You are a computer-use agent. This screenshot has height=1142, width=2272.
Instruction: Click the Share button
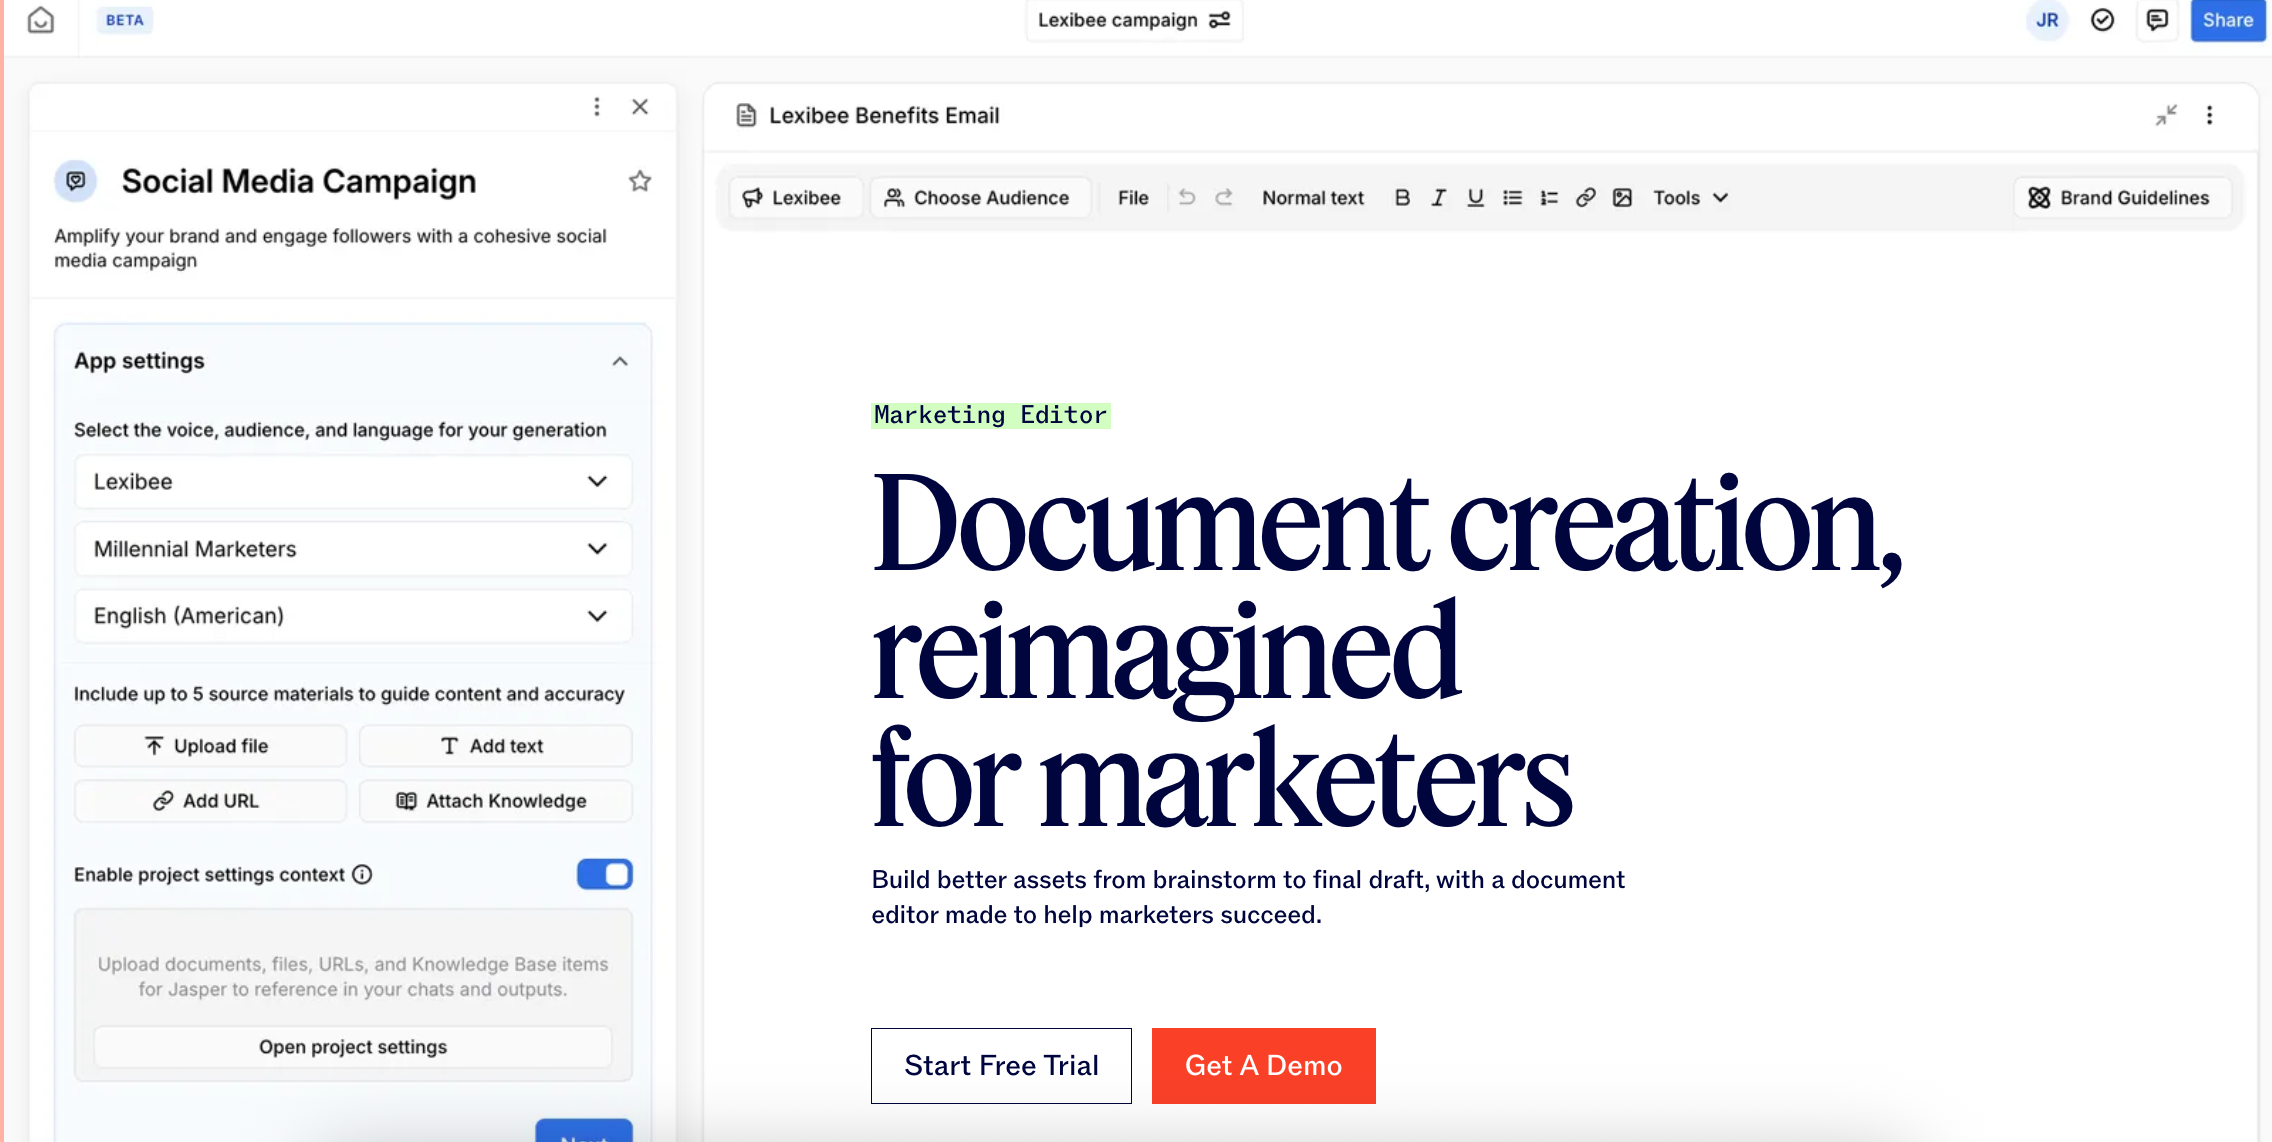tap(2227, 20)
